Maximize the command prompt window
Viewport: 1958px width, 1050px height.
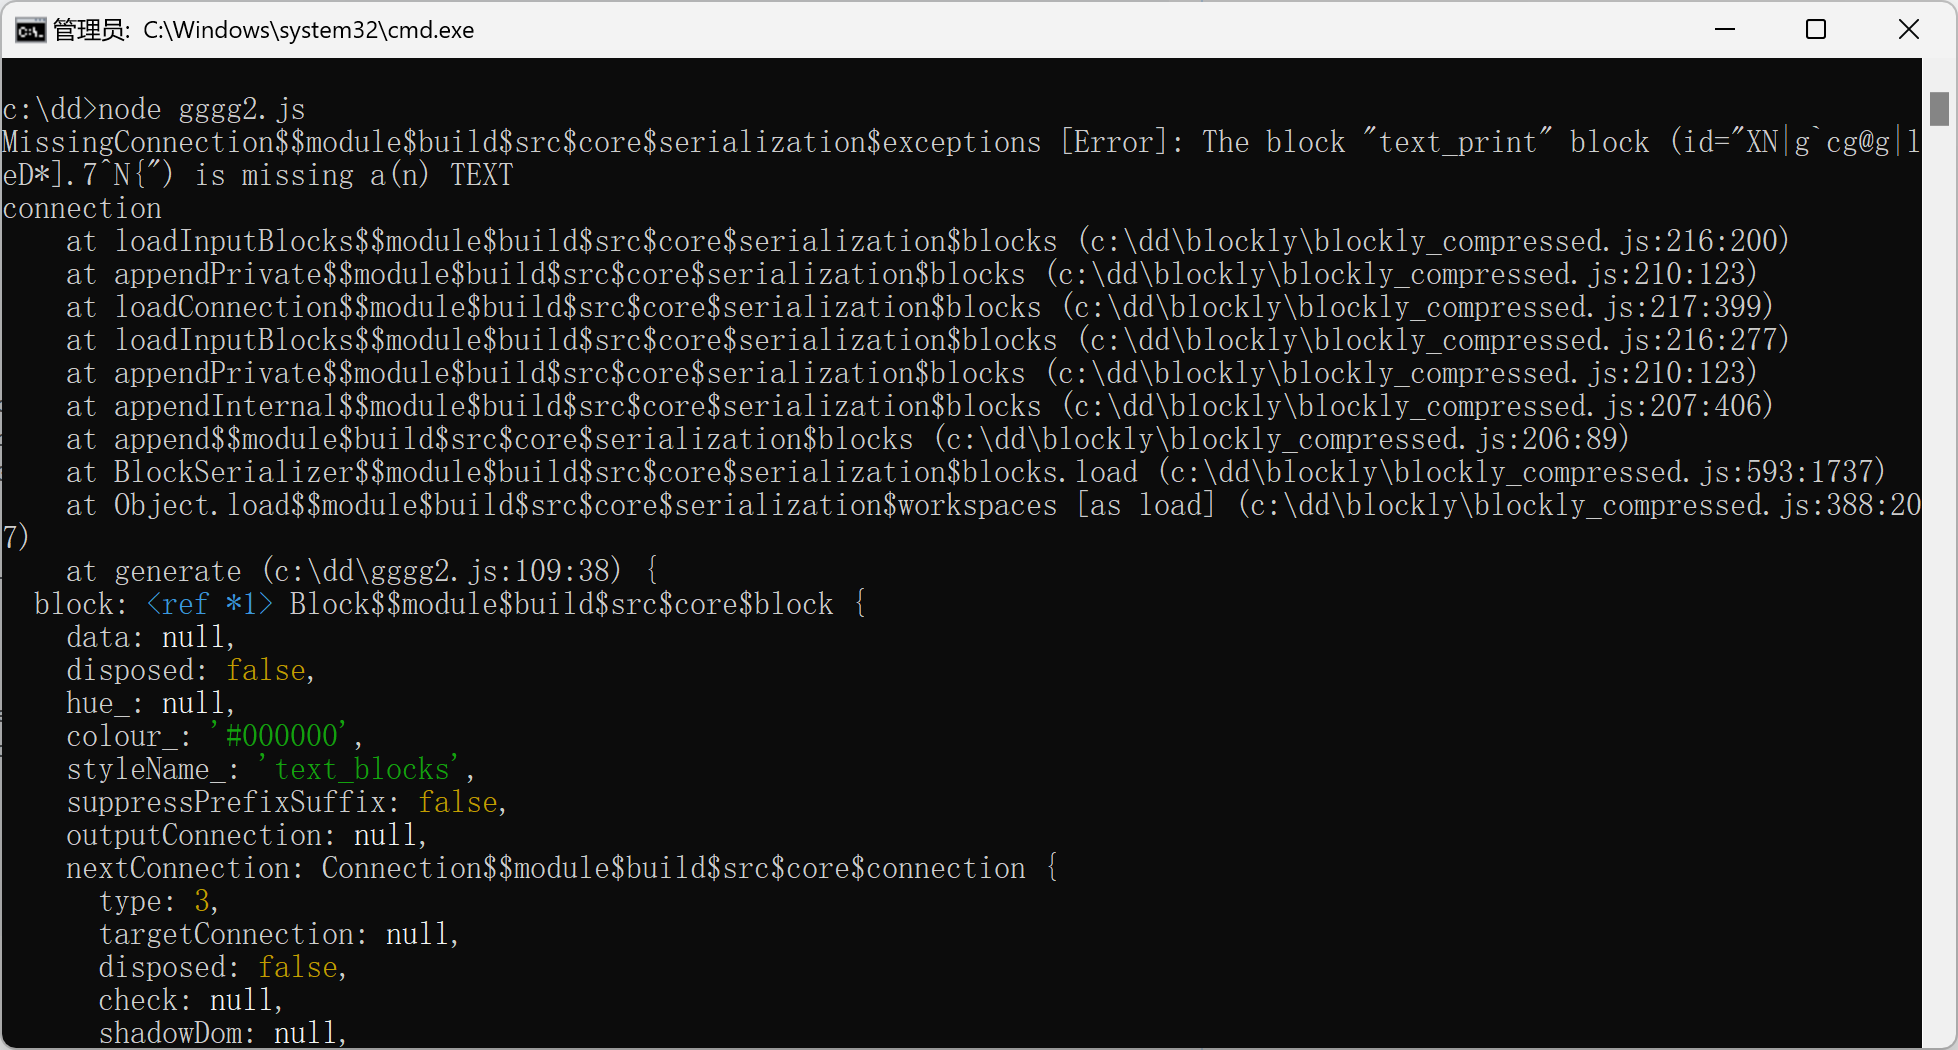[1816, 29]
